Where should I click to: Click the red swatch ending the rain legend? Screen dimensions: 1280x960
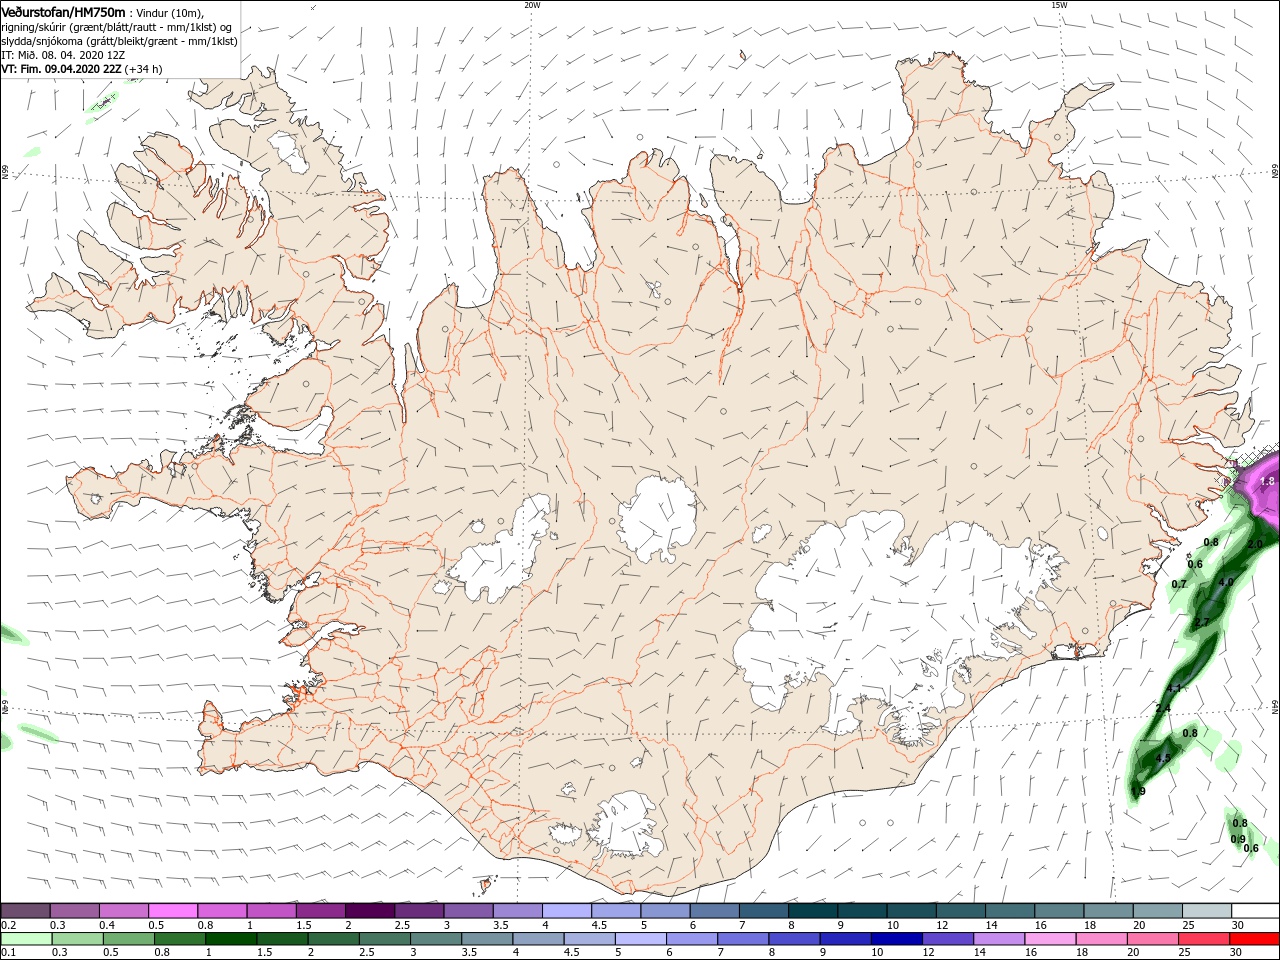1254,939
